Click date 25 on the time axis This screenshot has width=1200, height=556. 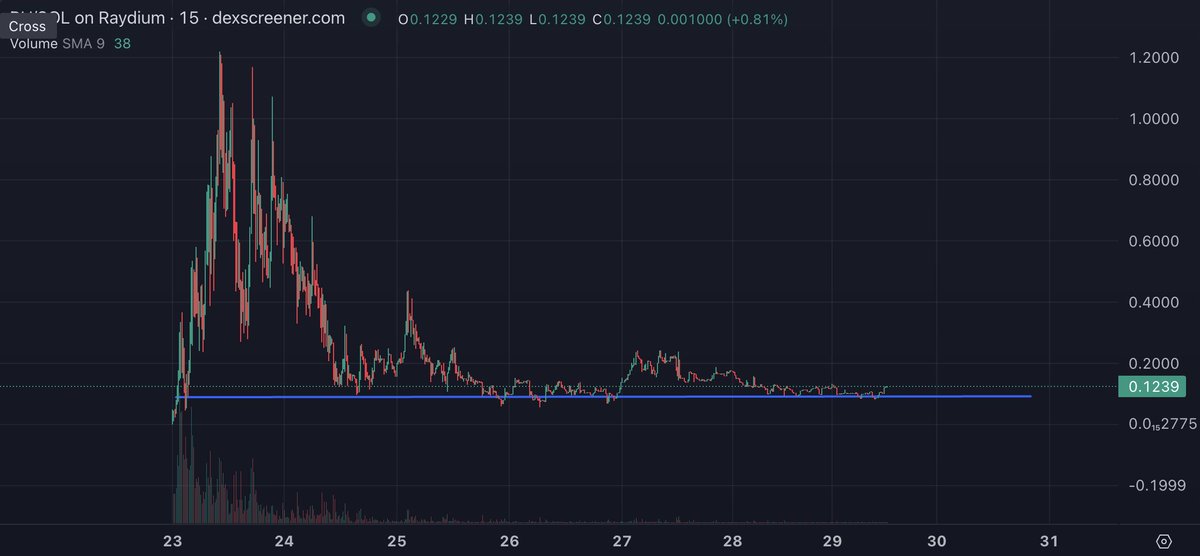coord(397,541)
